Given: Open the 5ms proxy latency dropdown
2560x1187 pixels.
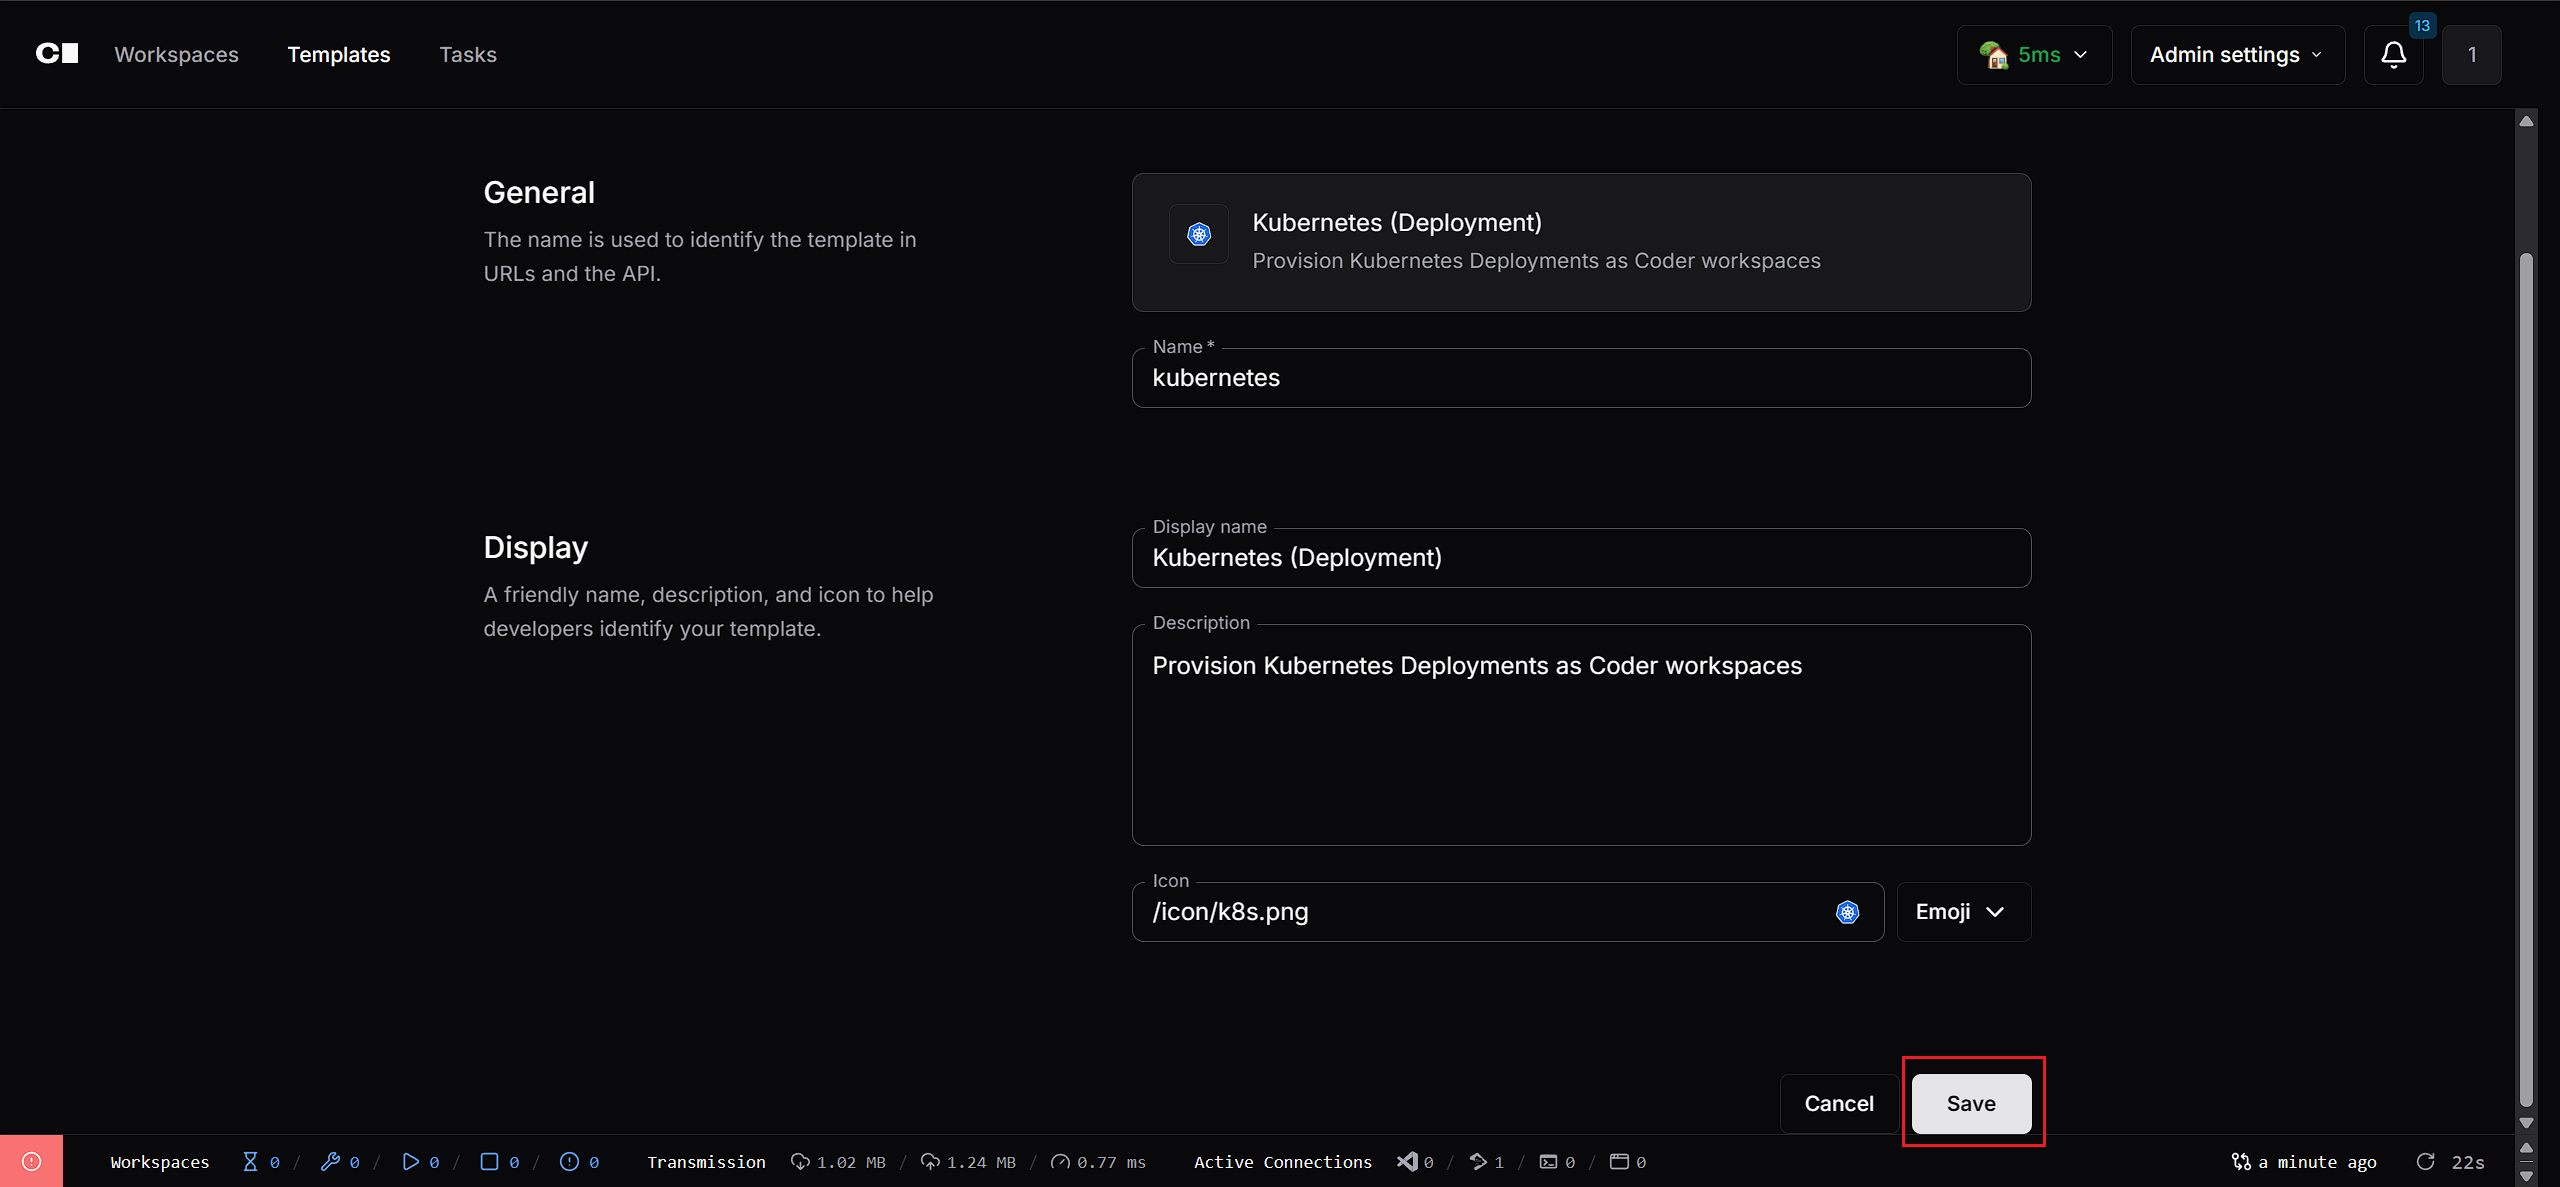Looking at the screenshot, I should tap(2034, 55).
